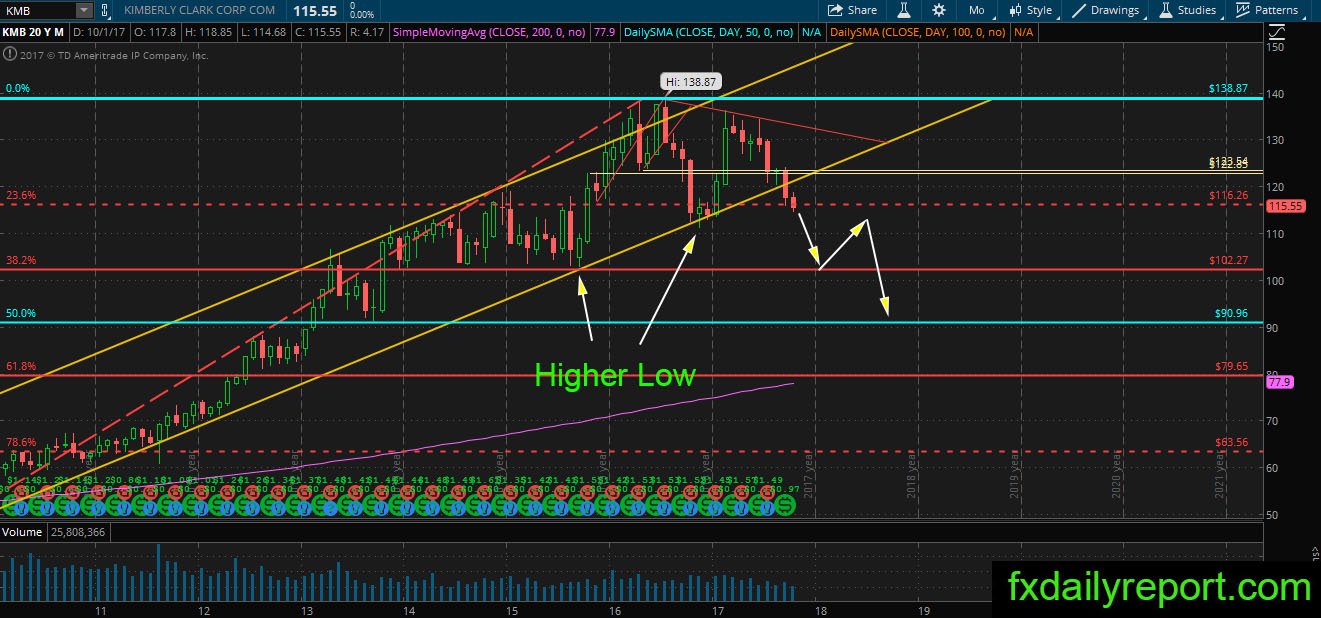Click the symbol stepper arrows beside KMB
The width and height of the screenshot is (1321, 618).
tap(106, 10)
